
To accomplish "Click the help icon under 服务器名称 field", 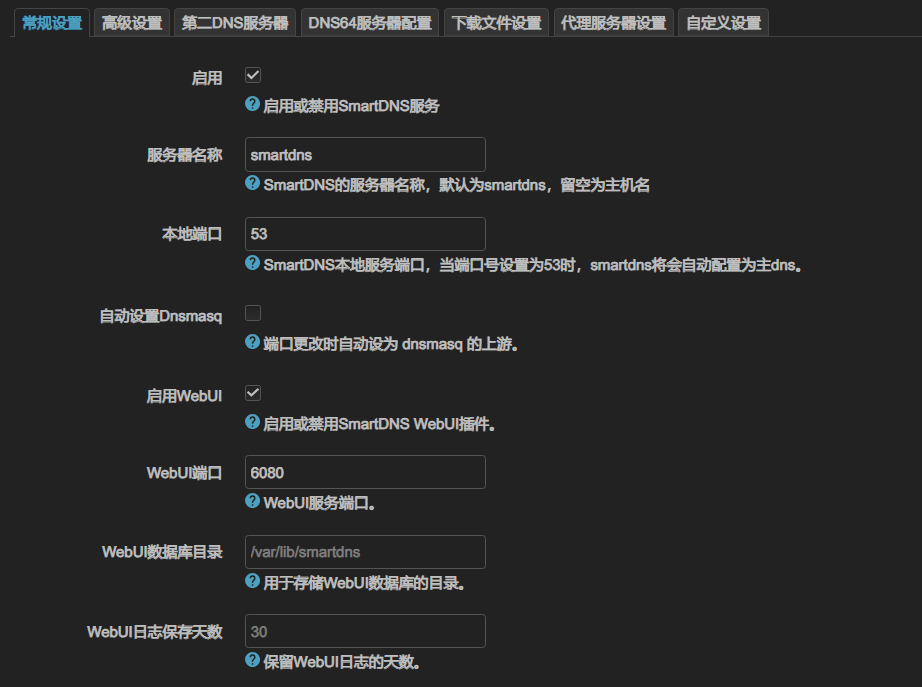I will point(252,185).
